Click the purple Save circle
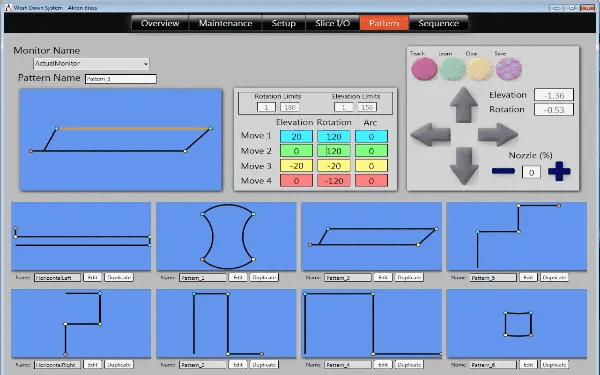 pyautogui.click(x=509, y=69)
